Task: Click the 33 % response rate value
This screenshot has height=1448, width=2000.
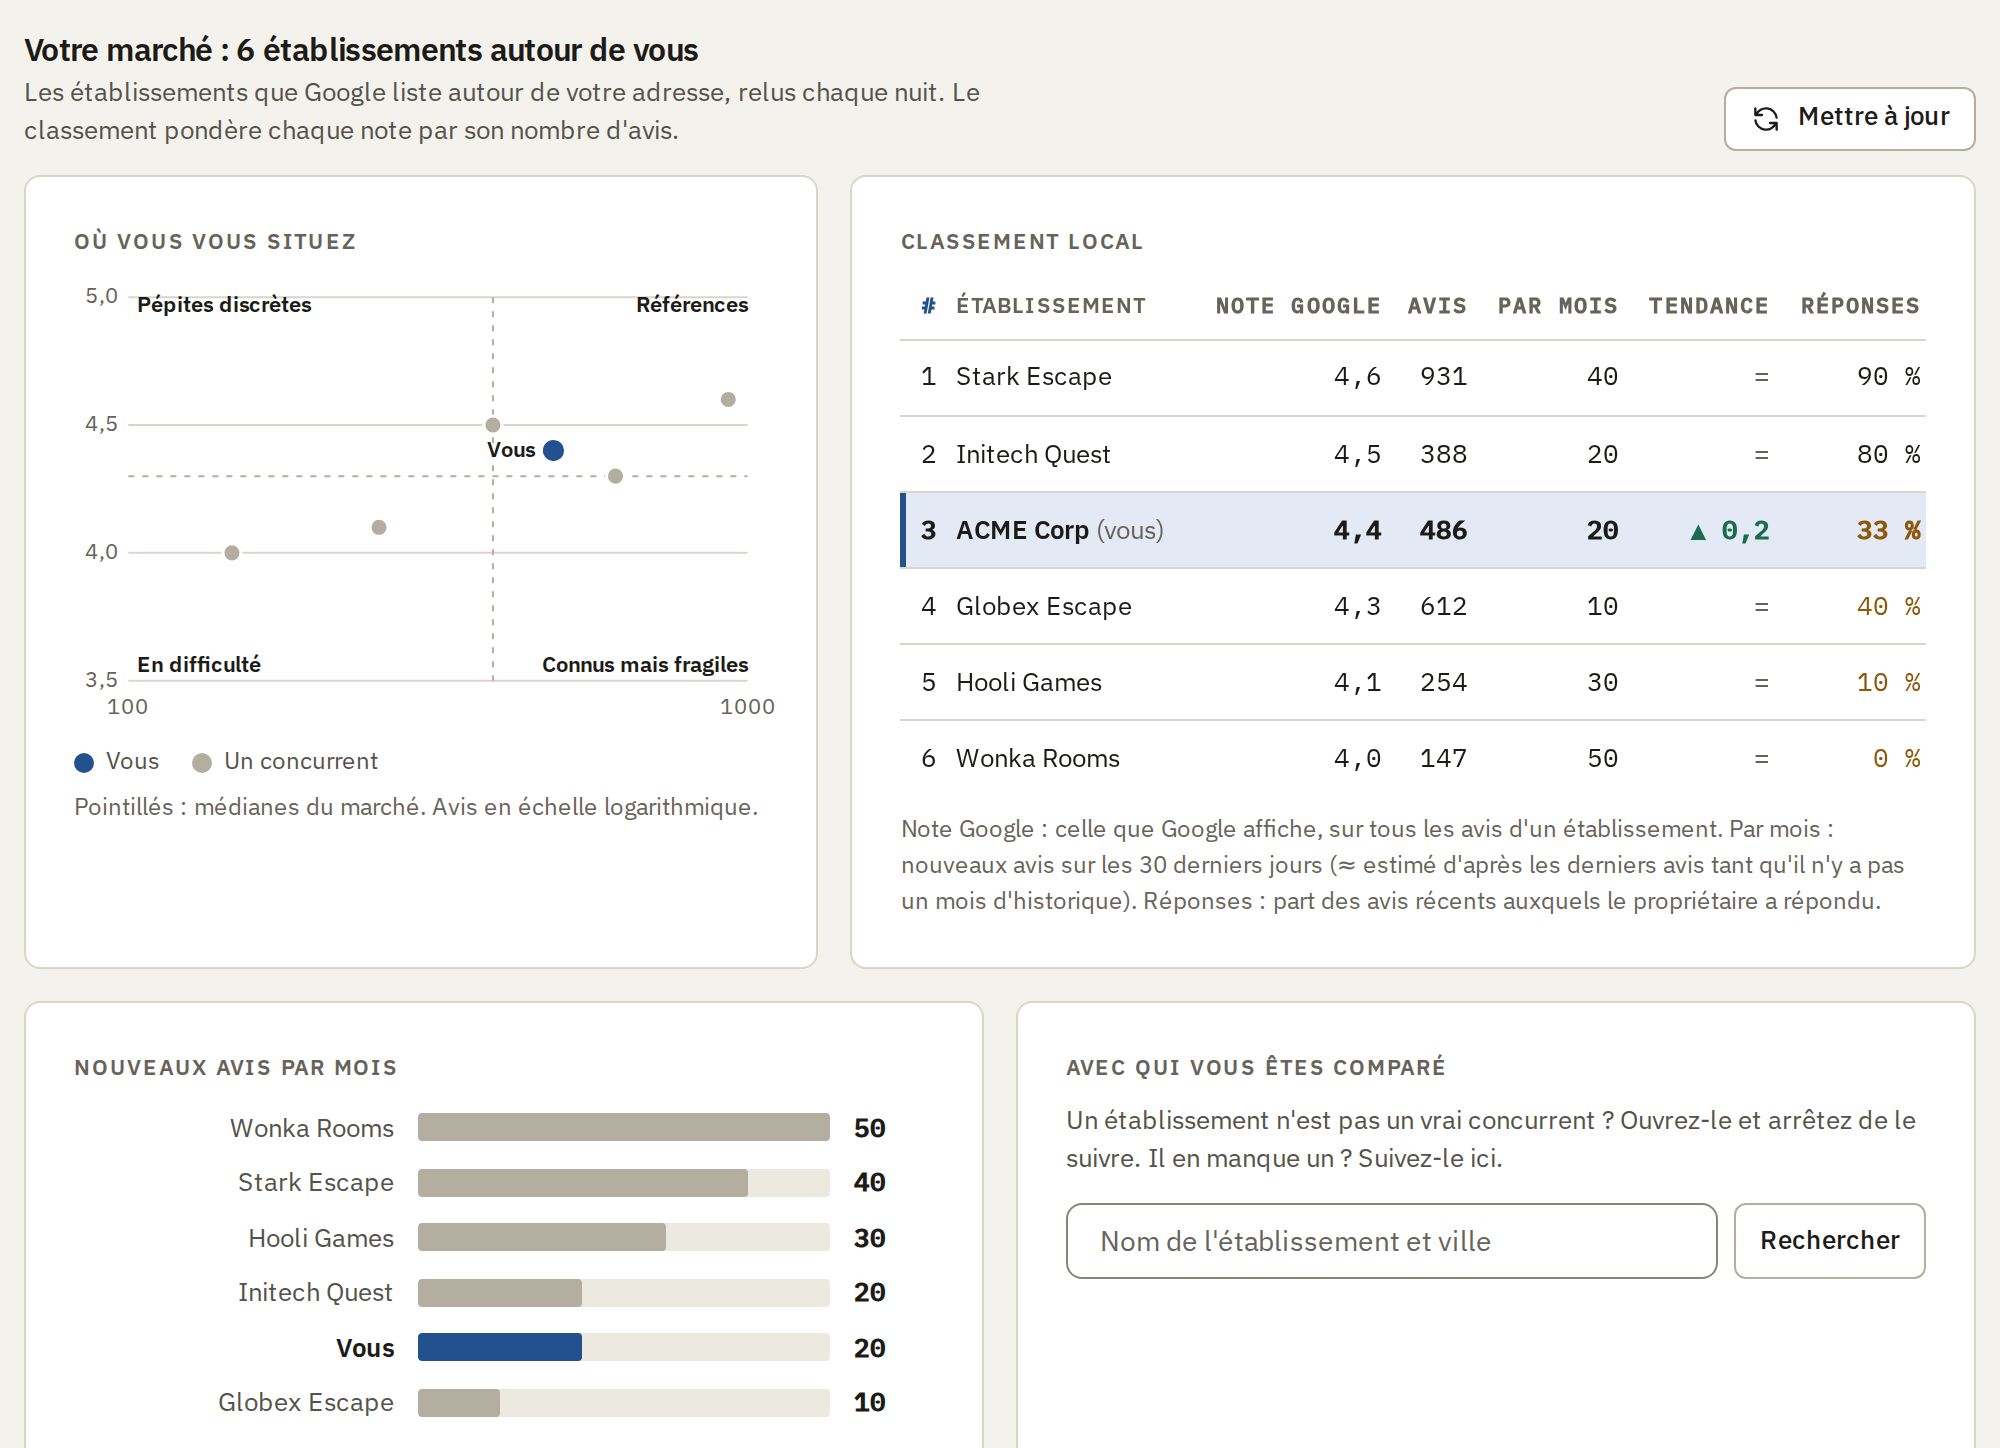Action: (x=1888, y=531)
